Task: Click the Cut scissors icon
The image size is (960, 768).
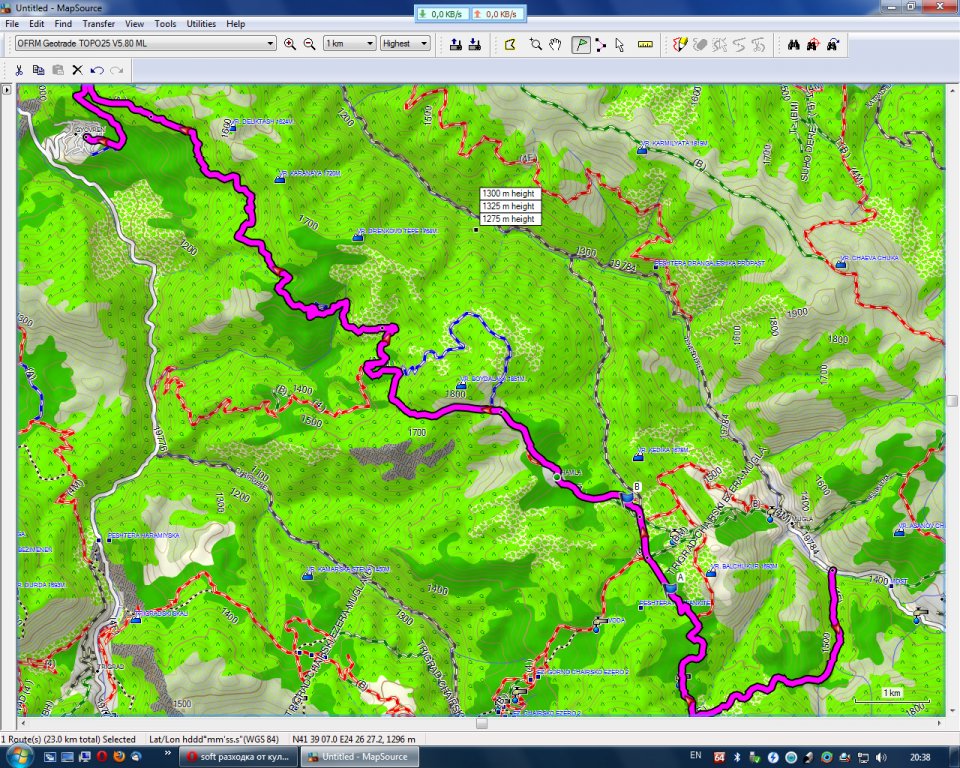Action: click(19, 70)
